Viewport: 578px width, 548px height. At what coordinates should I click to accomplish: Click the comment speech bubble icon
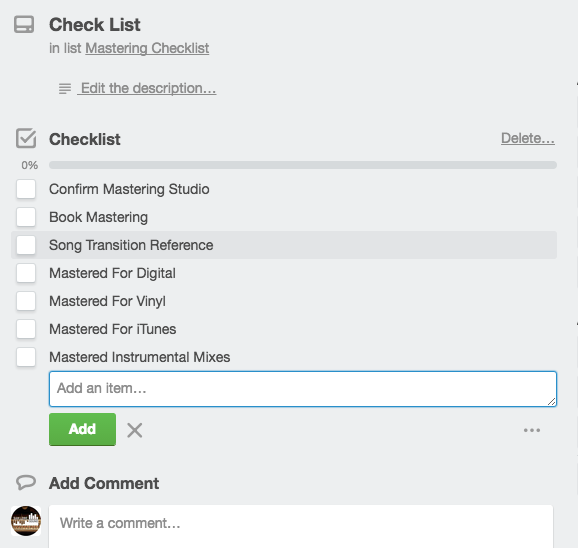[x=26, y=482]
